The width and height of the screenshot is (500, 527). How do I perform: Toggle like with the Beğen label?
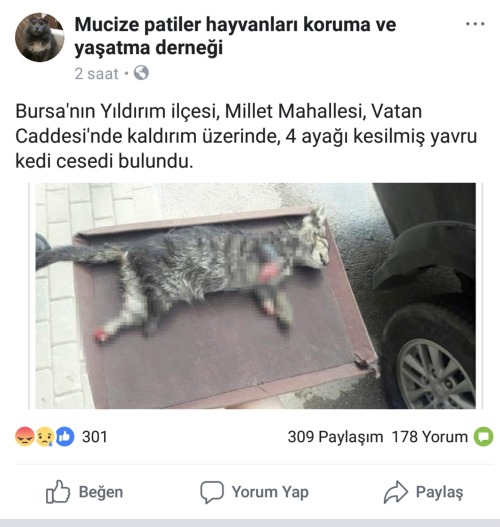pyautogui.click(x=101, y=492)
